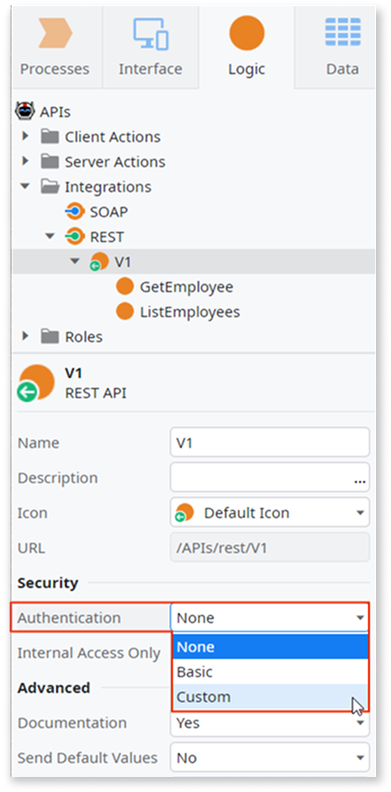Click the Client Actions folder icon

coord(50,136)
